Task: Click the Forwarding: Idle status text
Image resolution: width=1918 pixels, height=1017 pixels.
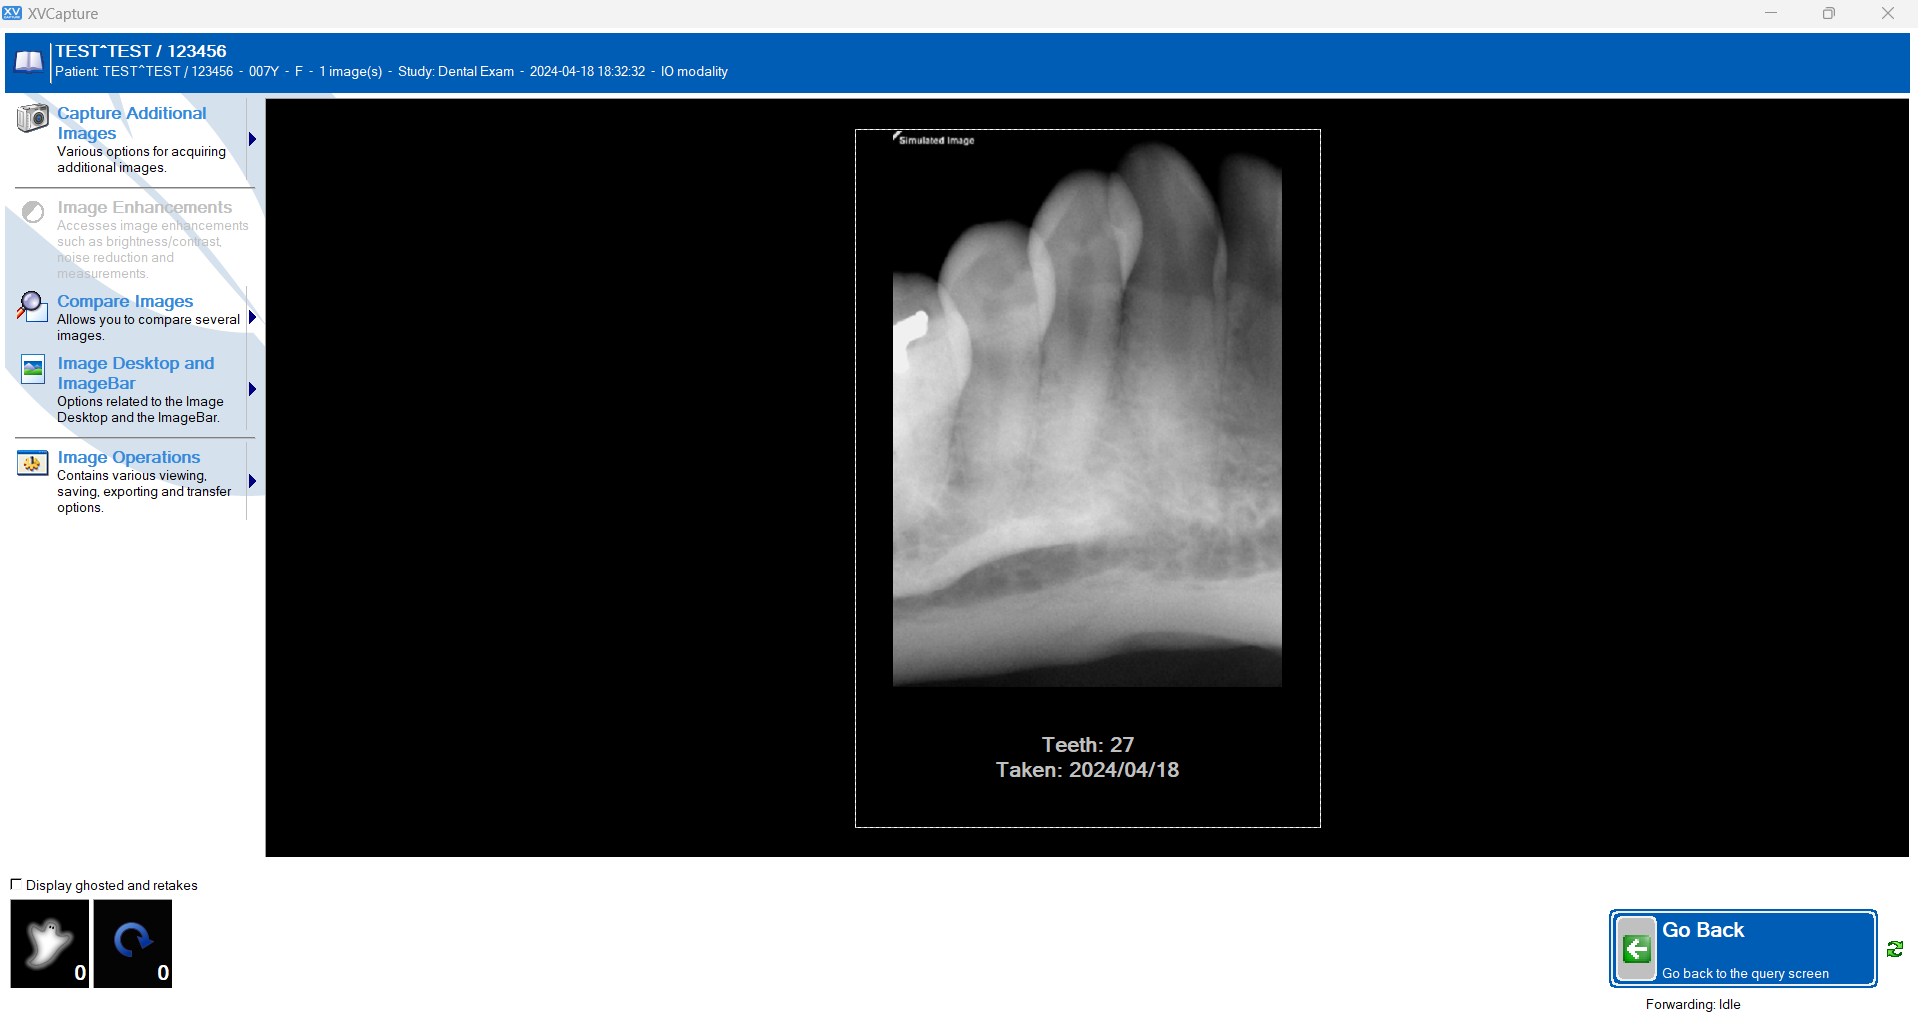Action: click(1693, 1004)
